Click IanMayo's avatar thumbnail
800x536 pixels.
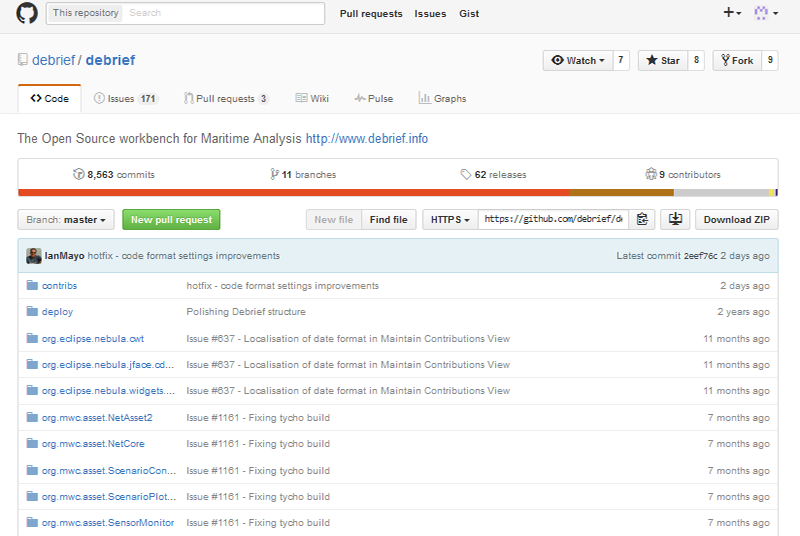click(34, 256)
